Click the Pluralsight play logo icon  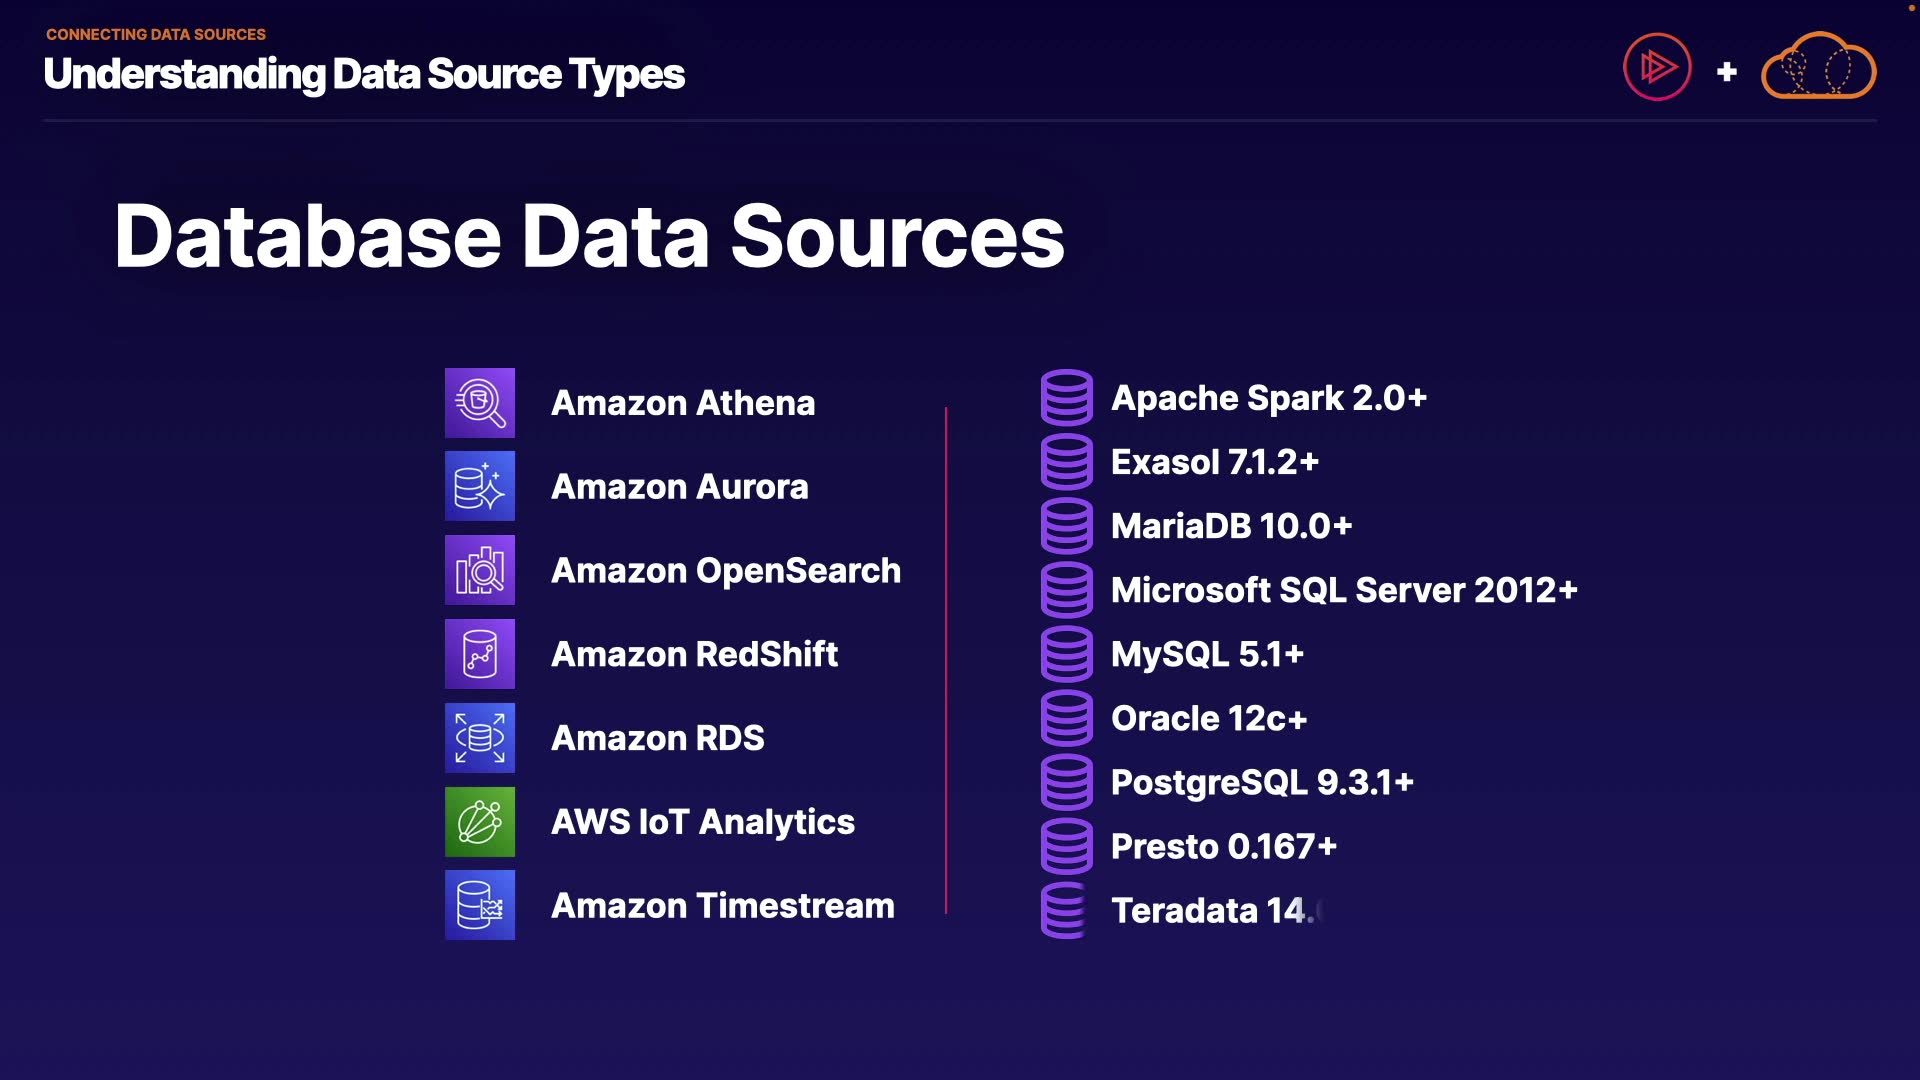click(1657, 67)
